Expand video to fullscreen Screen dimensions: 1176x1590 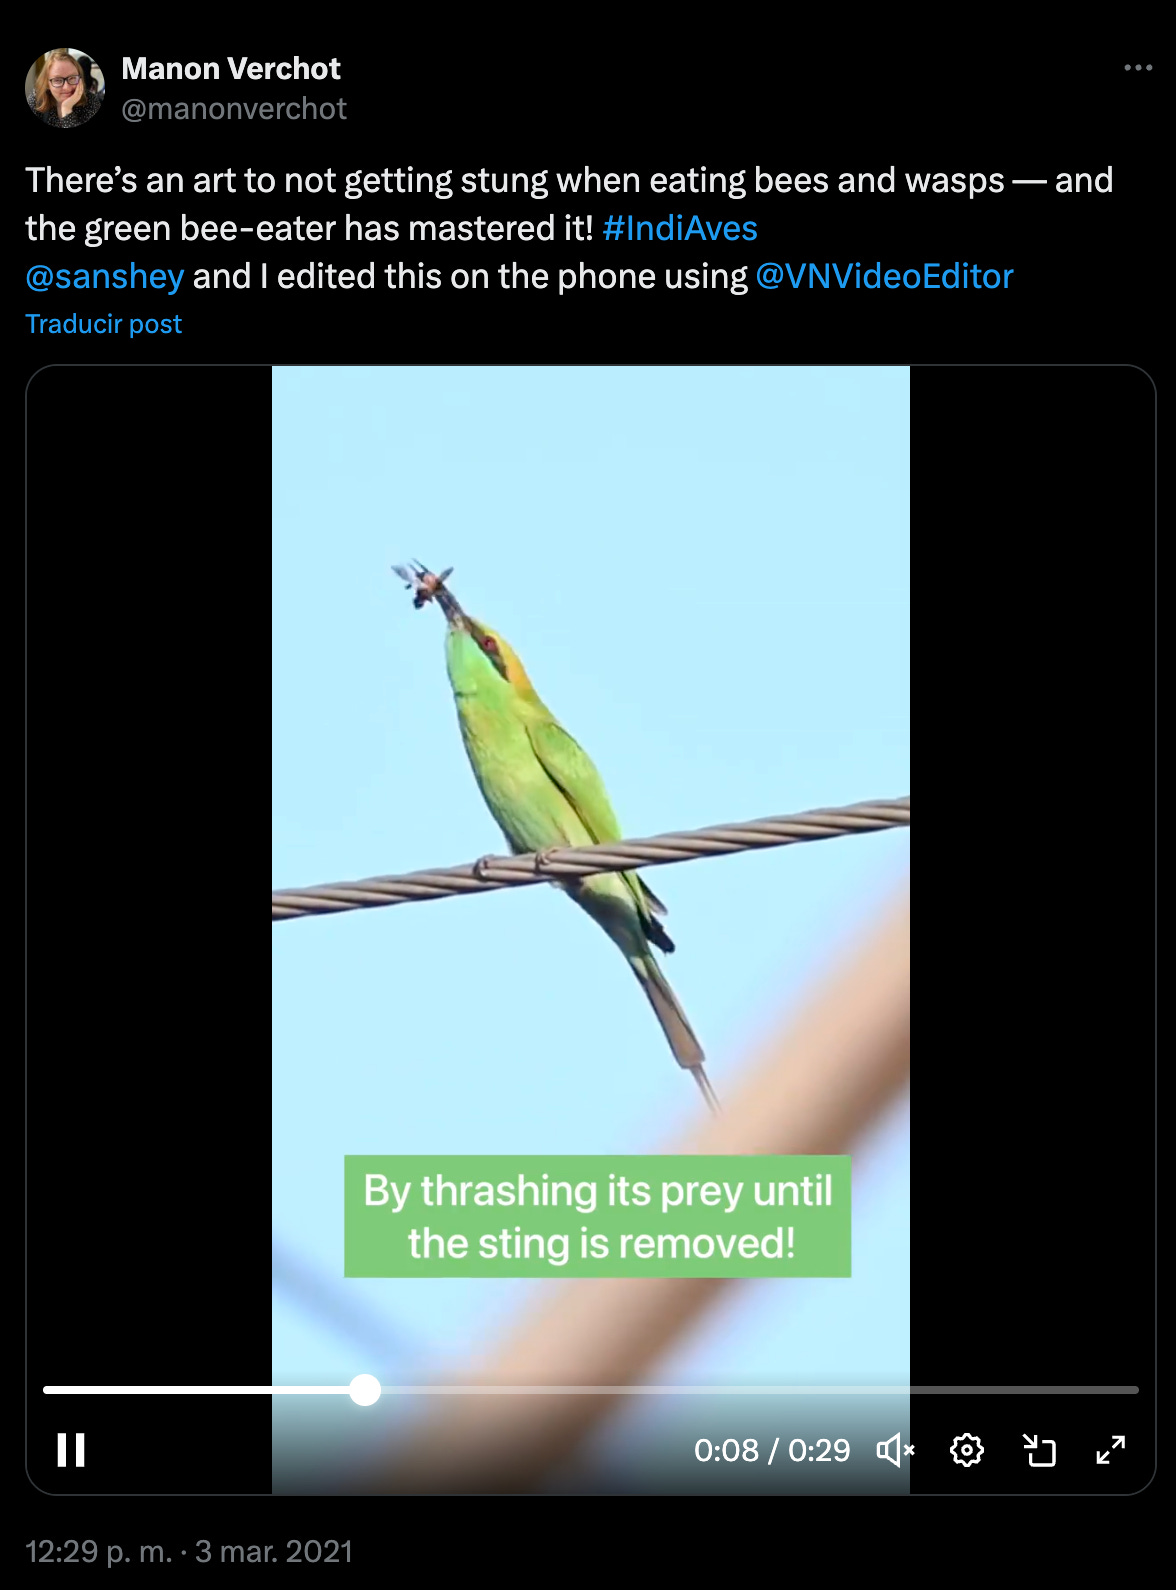click(x=1111, y=1450)
